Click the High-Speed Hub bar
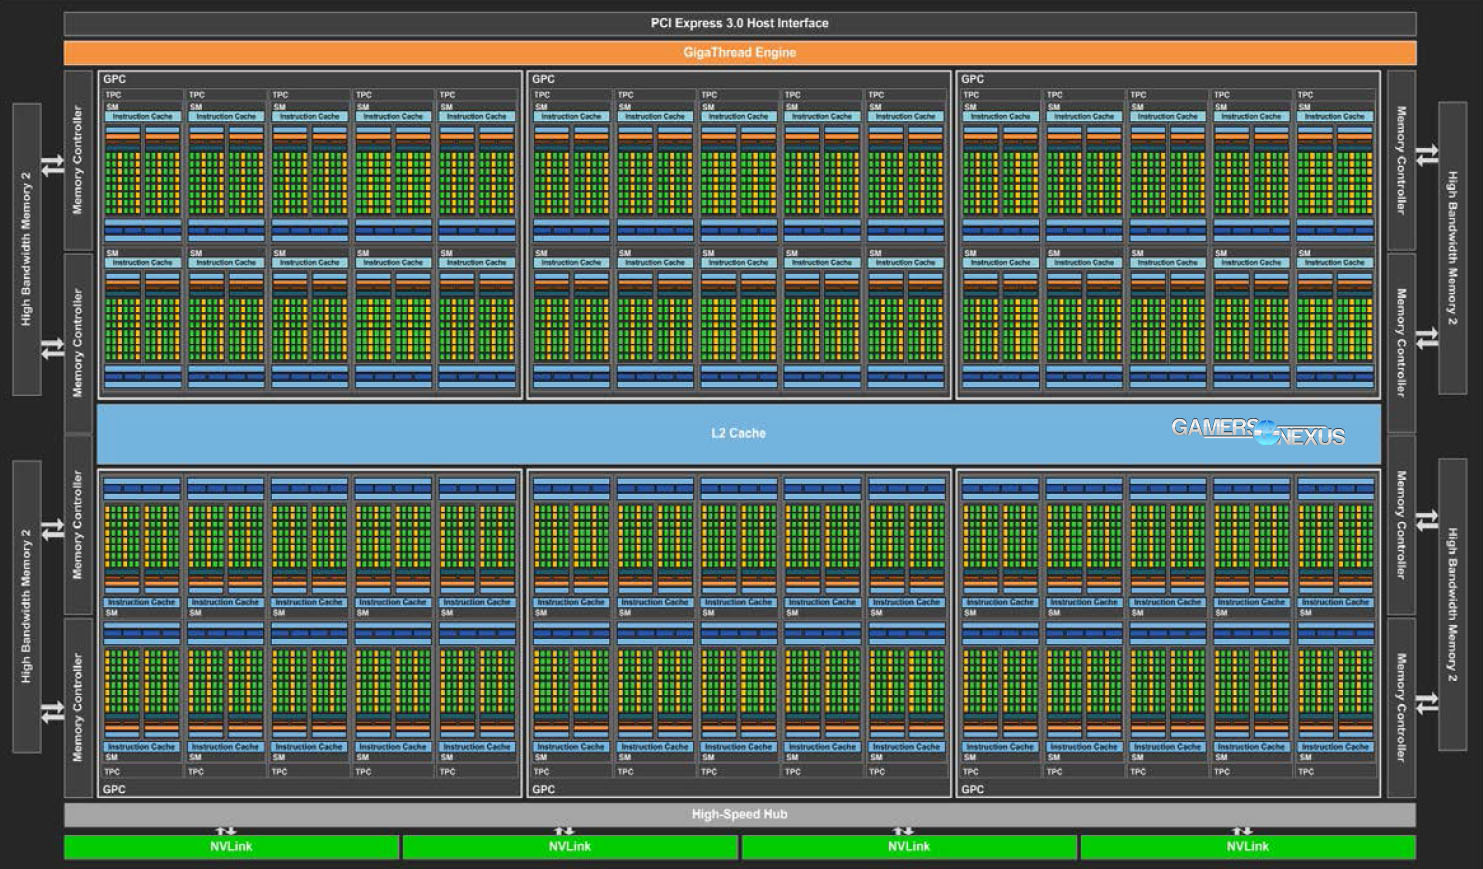Viewport: 1483px width, 869px height. tap(740, 813)
